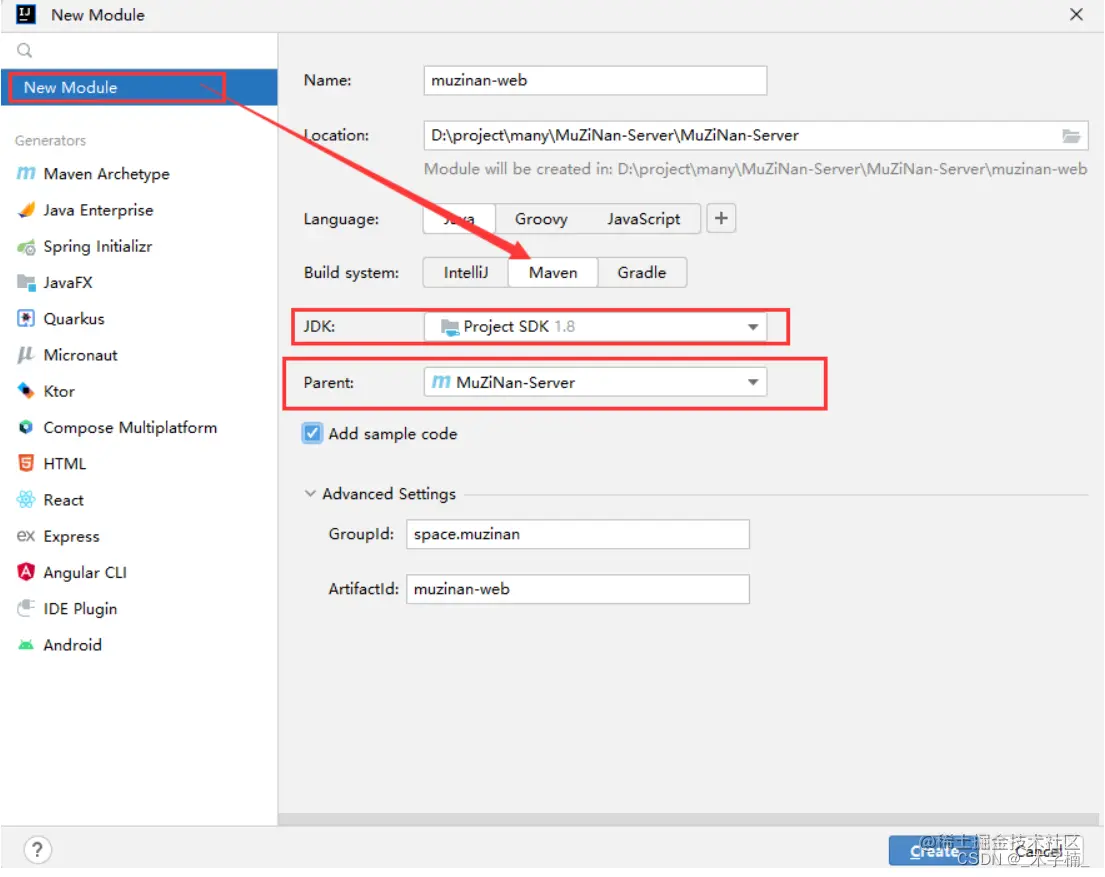Select the Spring Initializr leaf icon
1105x877 pixels.
point(26,247)
